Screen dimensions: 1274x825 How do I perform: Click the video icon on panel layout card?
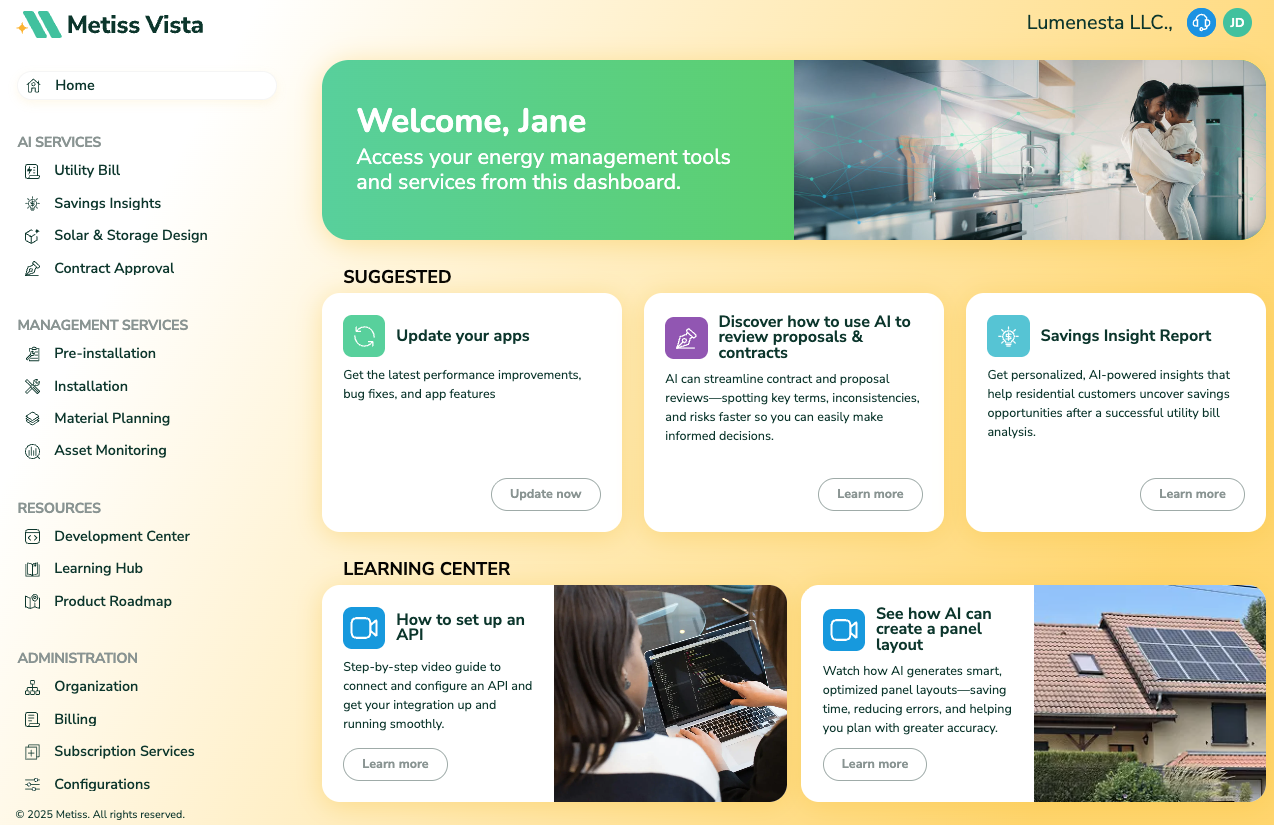click(x=844, y=630)
